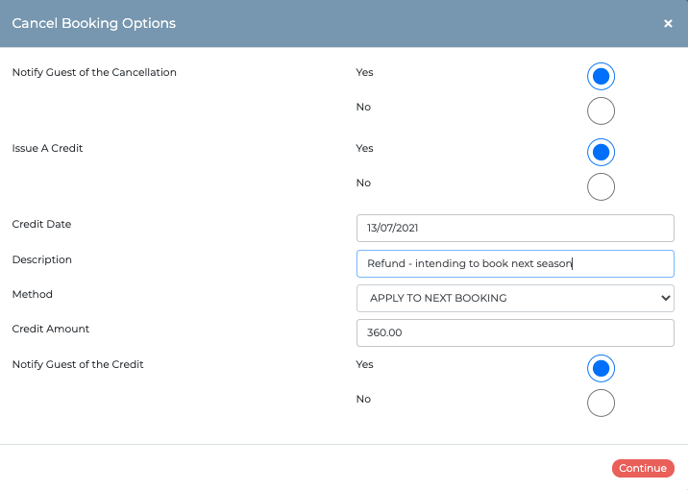The width and height of the screenshot is (688, 490).
Task: Choose Yes radio for Issue A Credit
Action: coord(601,152)
